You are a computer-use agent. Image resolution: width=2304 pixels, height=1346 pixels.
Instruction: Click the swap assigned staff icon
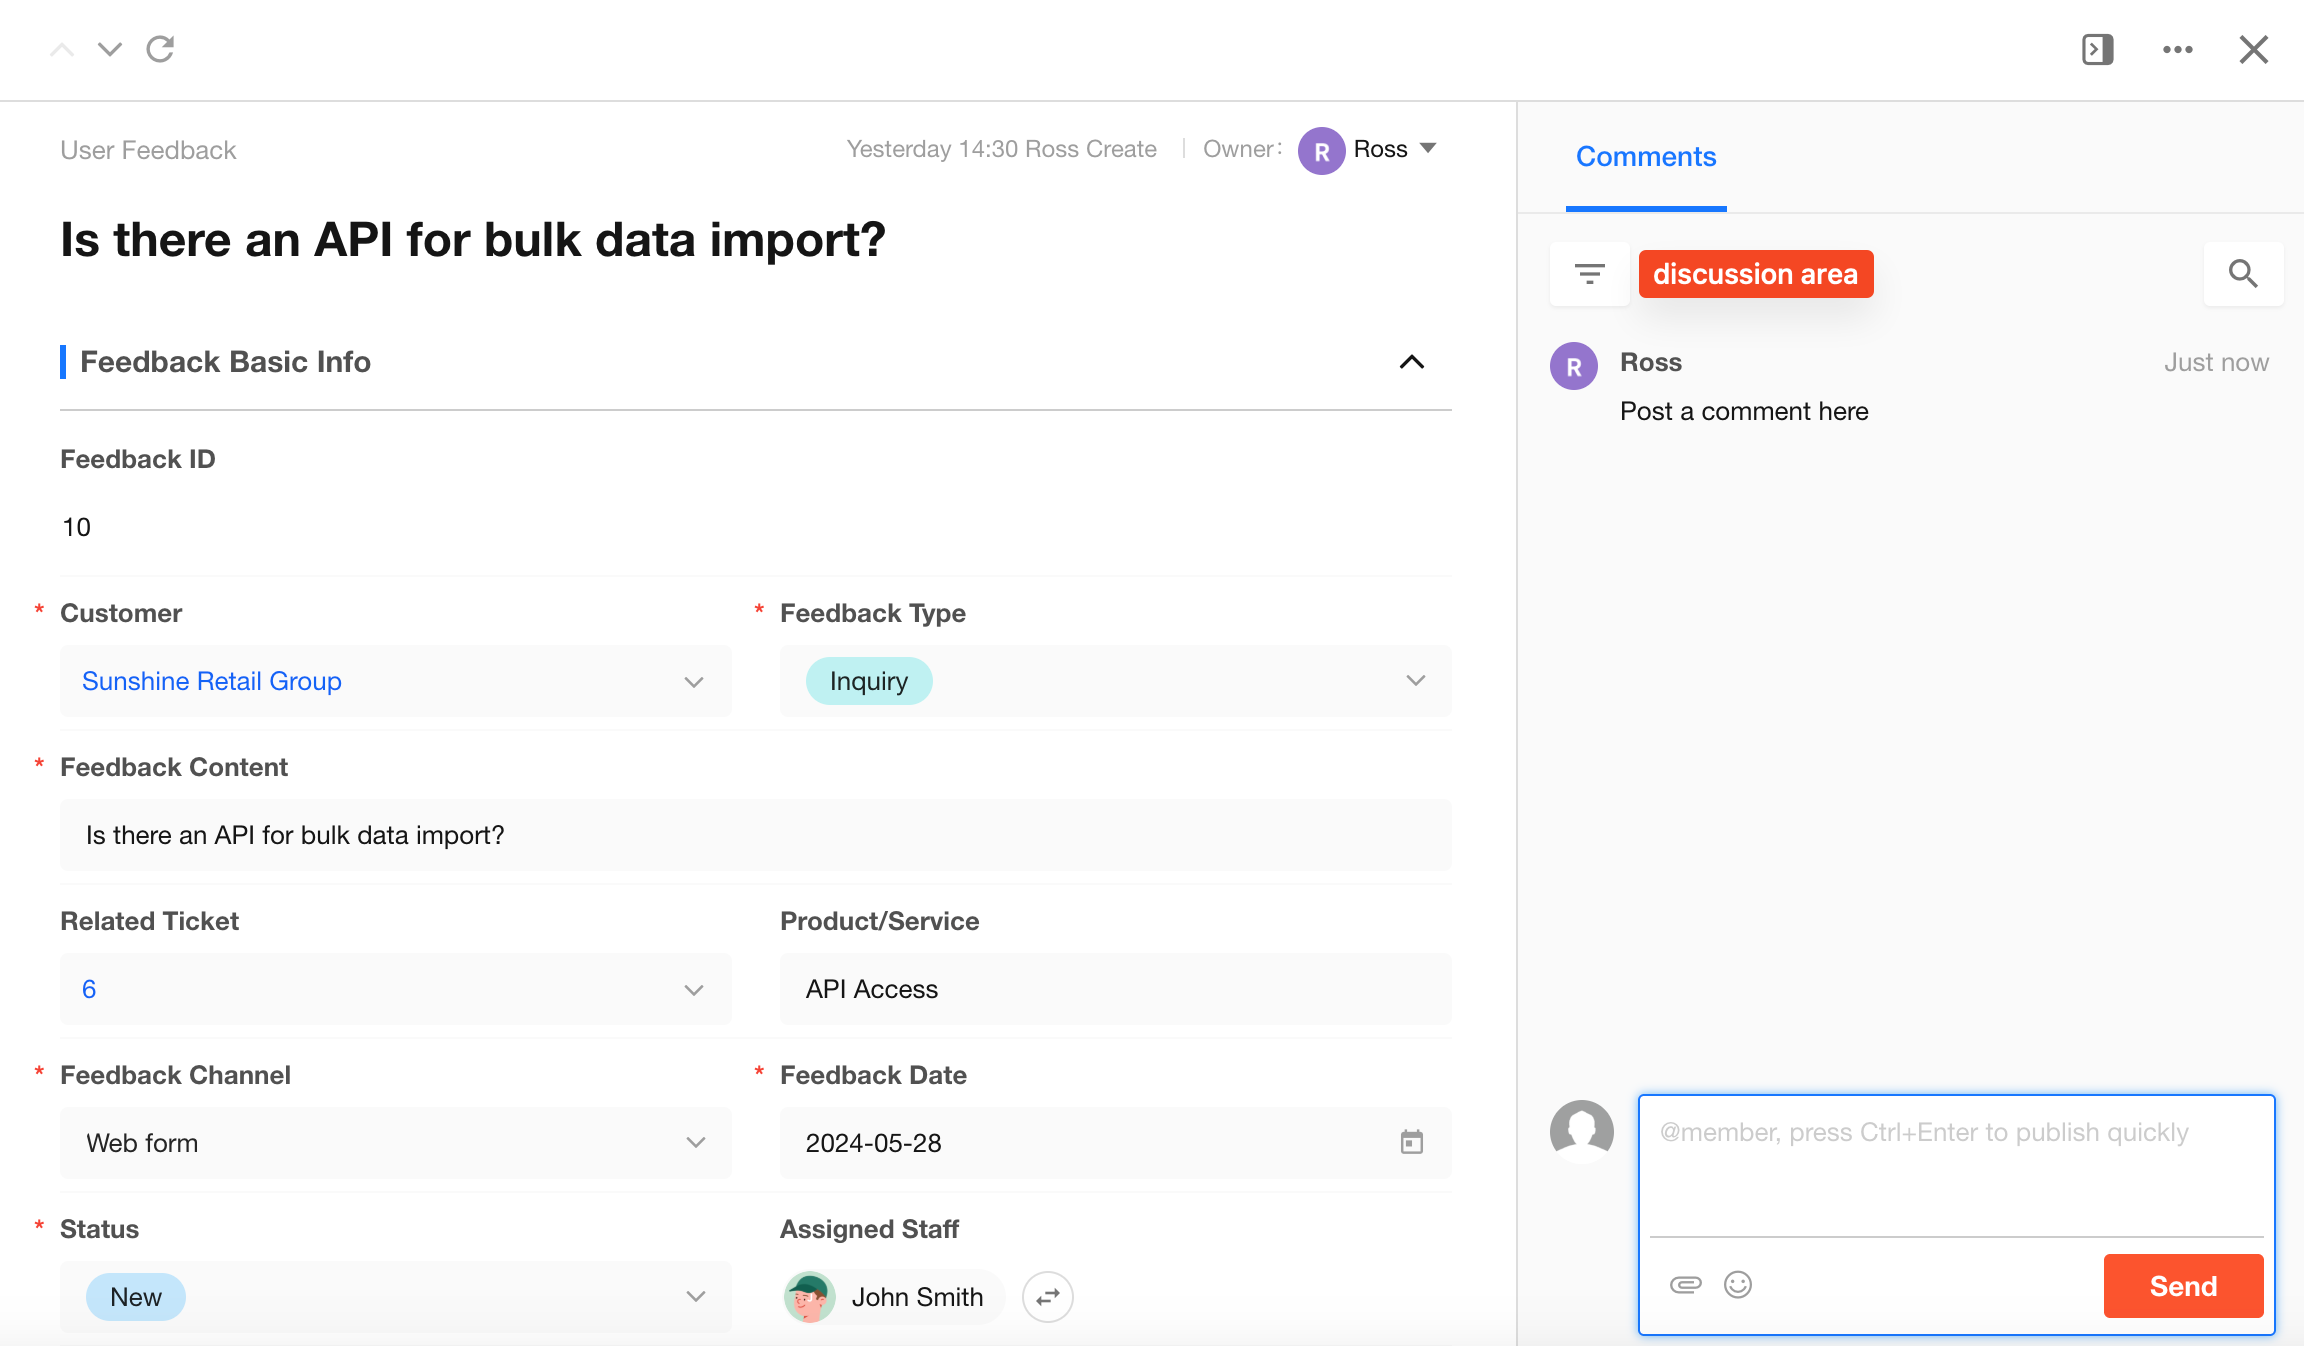click(x=1047, y=1297)
